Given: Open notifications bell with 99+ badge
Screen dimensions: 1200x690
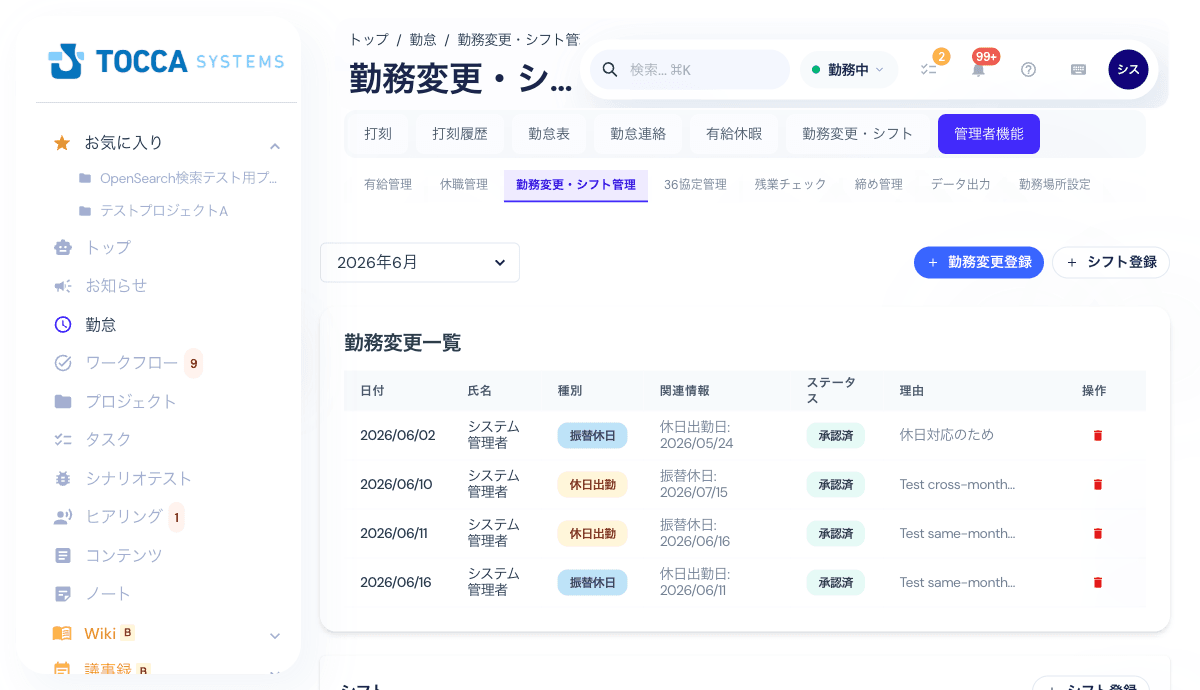Looking at the screenshot, I should tap(978, 69).
